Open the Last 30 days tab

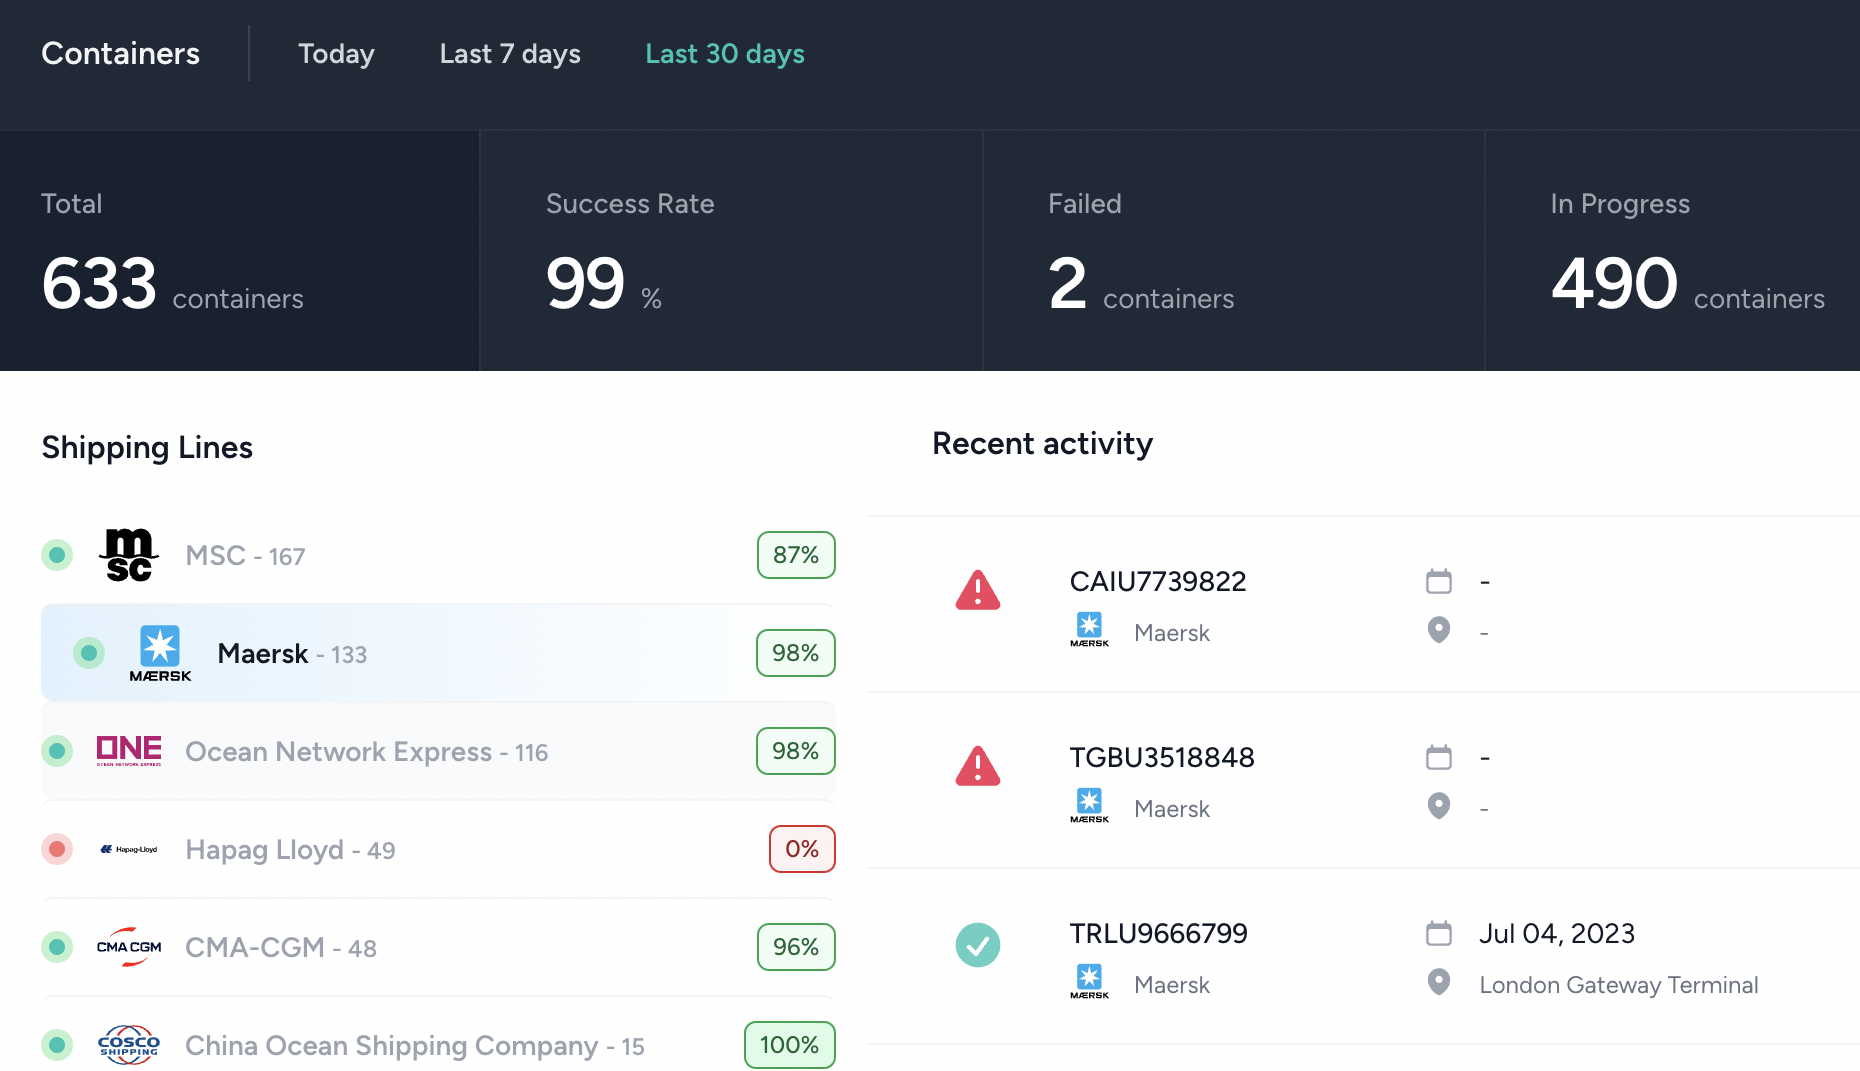pos(724,54)
